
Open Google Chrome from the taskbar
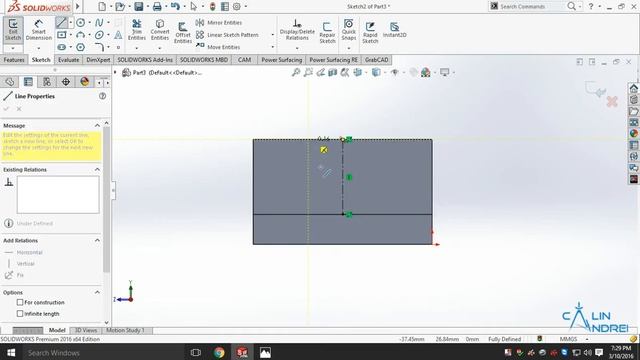219,352
